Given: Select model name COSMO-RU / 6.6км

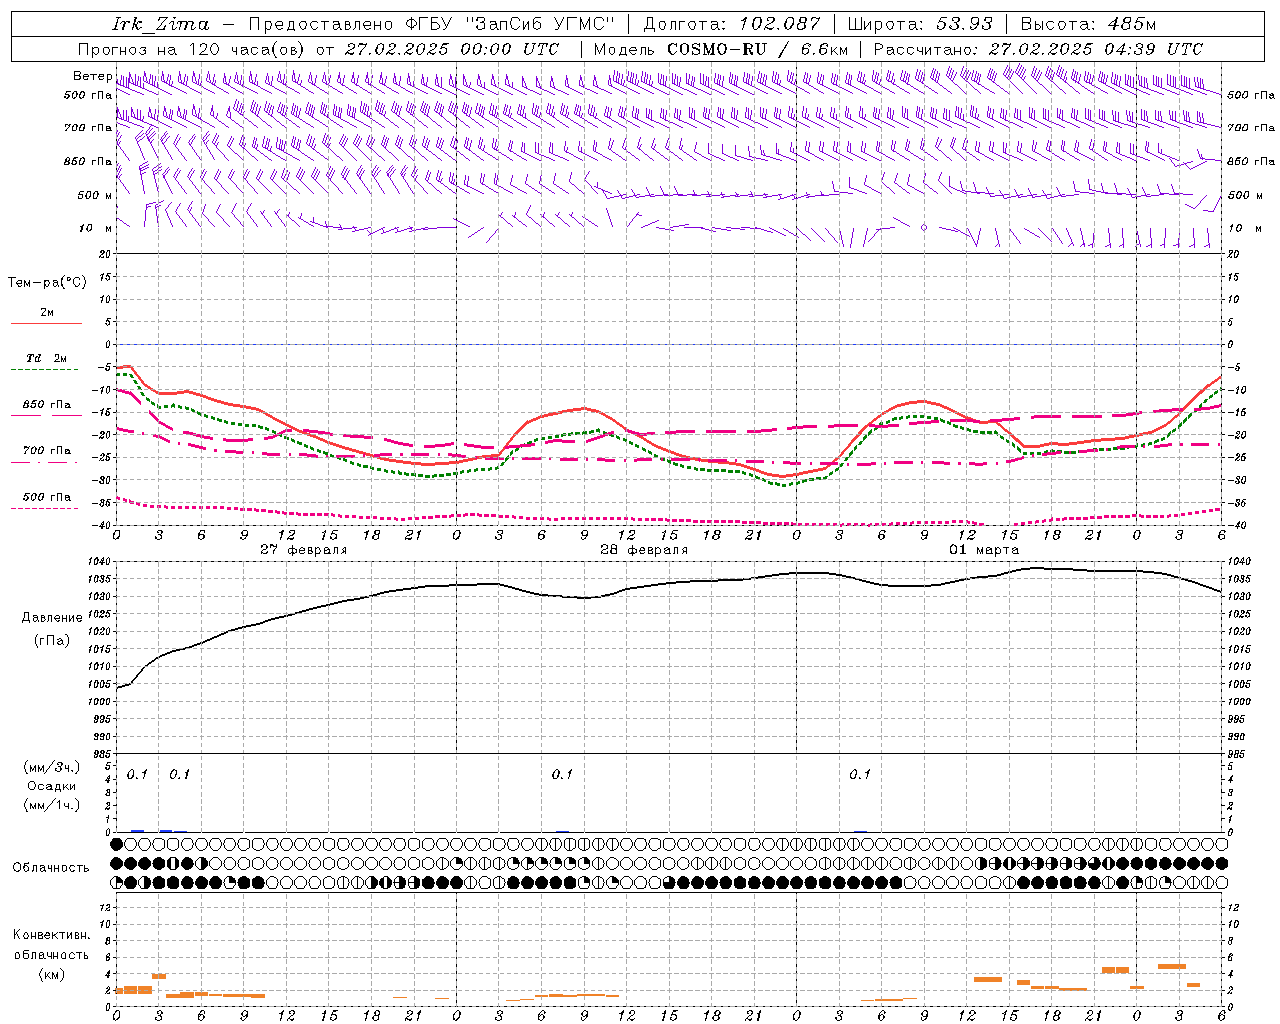Looking at the screenshot, I should pos(758,49).
